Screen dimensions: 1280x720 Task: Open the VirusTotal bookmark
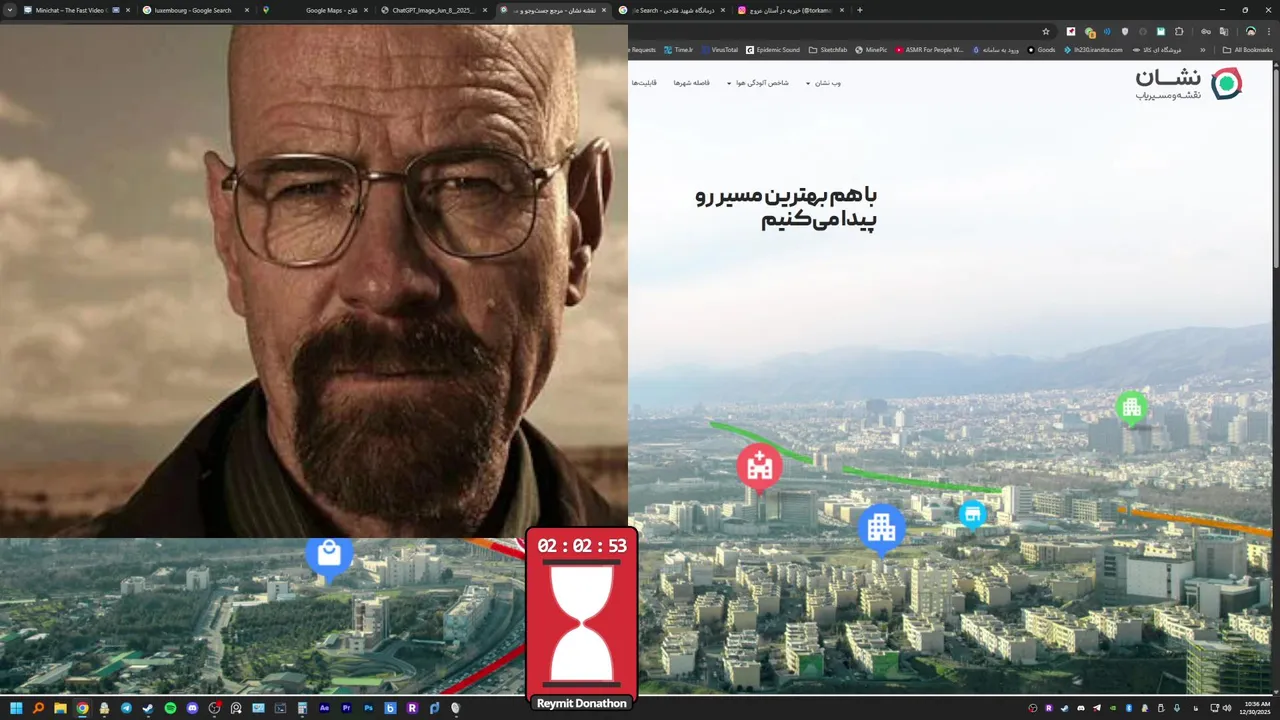pyautogui.click(x=719, y=50)
